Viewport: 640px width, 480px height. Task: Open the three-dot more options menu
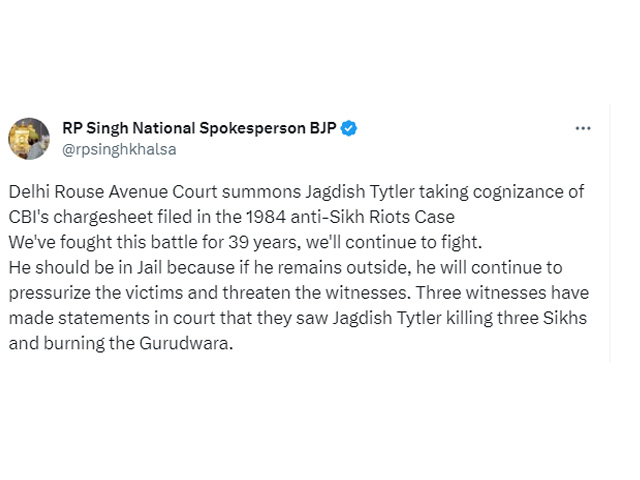583,129
